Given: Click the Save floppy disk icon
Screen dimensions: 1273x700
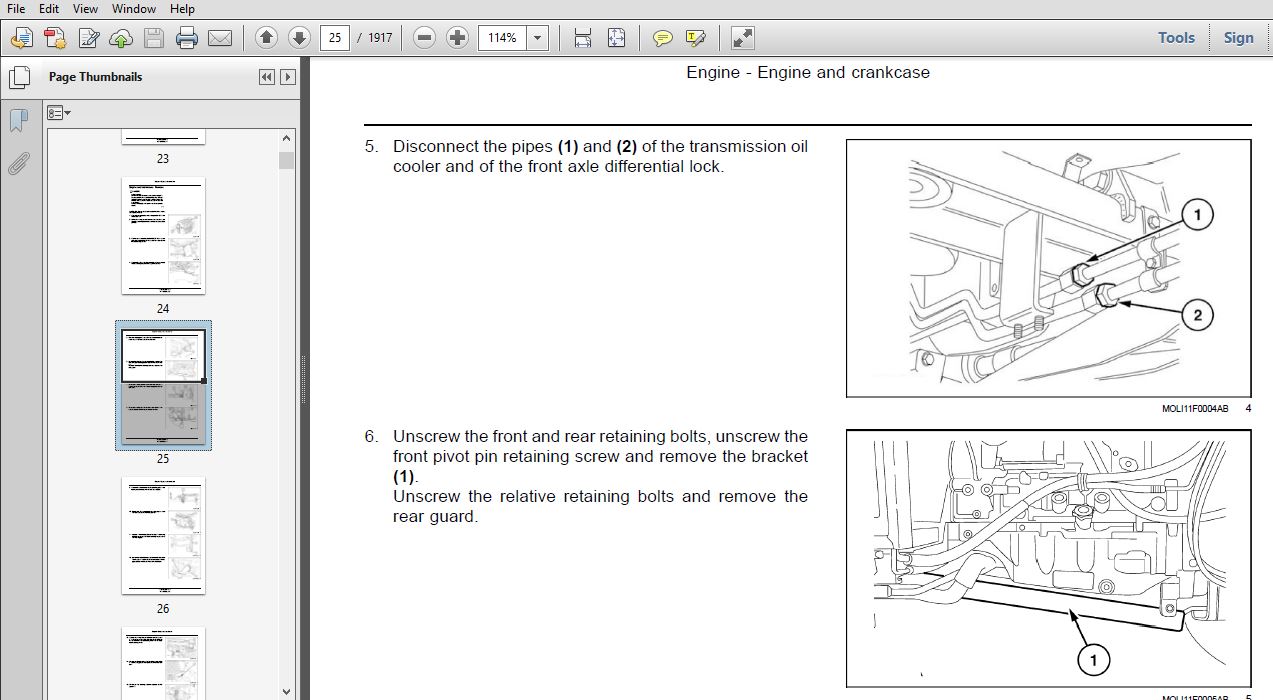Looking at the screenshot, I should pos(153,38).
